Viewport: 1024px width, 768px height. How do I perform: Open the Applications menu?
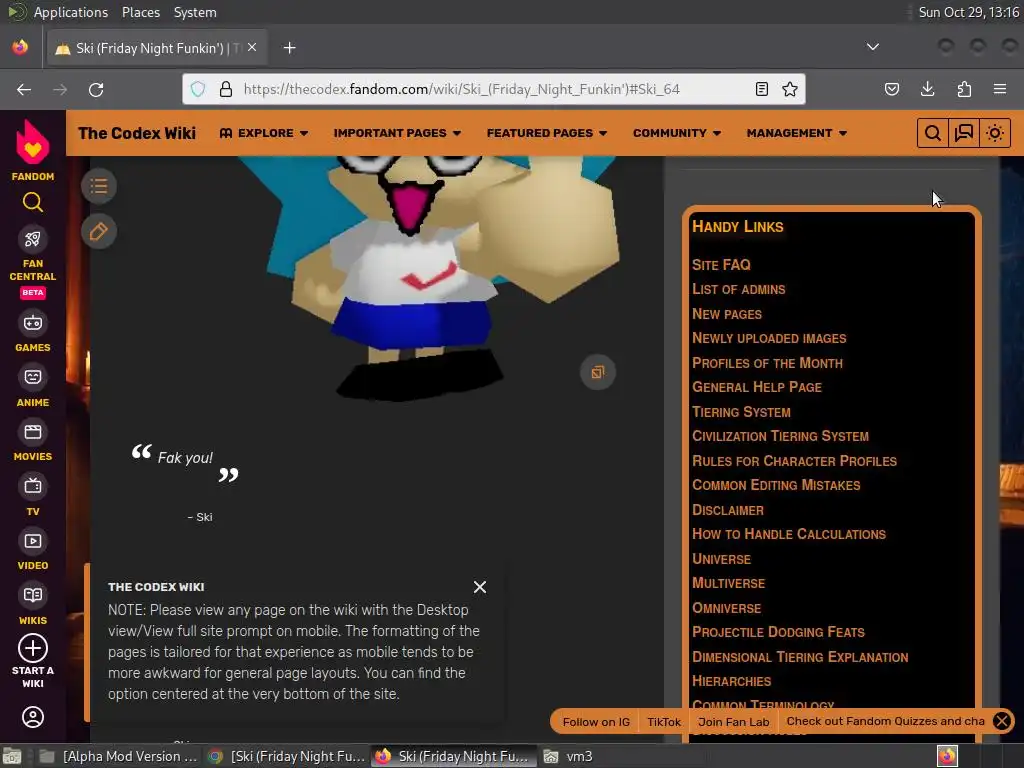tap(71, 12)
